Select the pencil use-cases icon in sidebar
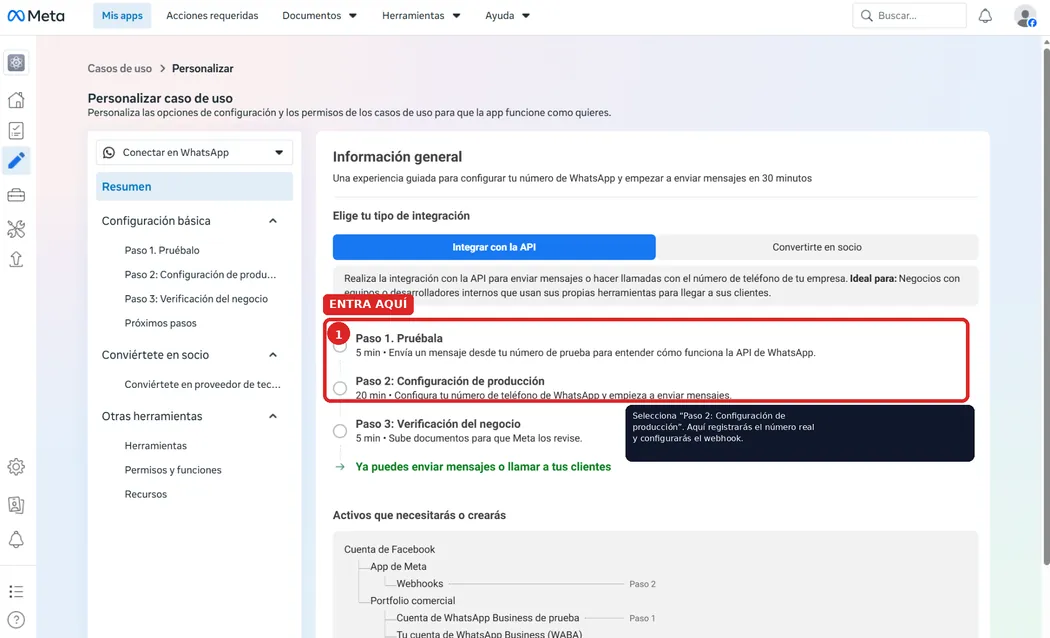Screen dimensions: 1050x638 pyautogui.click(x=16, y=161)
